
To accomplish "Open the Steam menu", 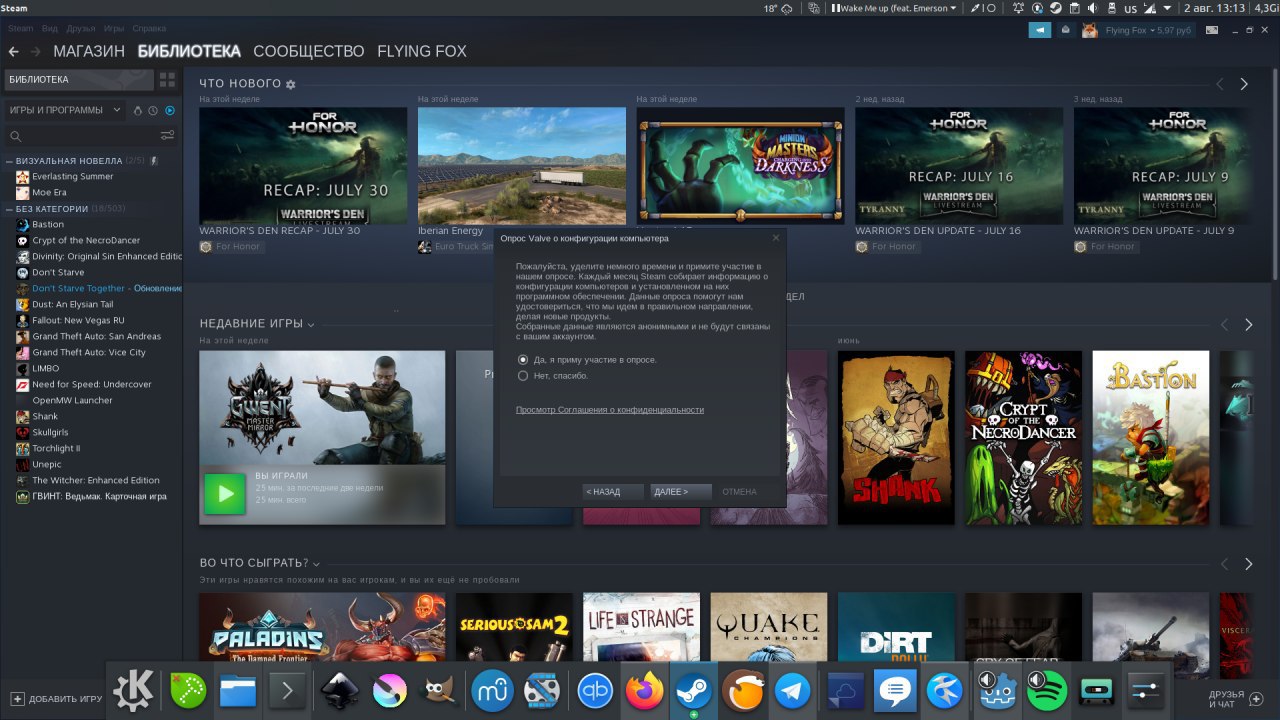I will click(20, 29).
